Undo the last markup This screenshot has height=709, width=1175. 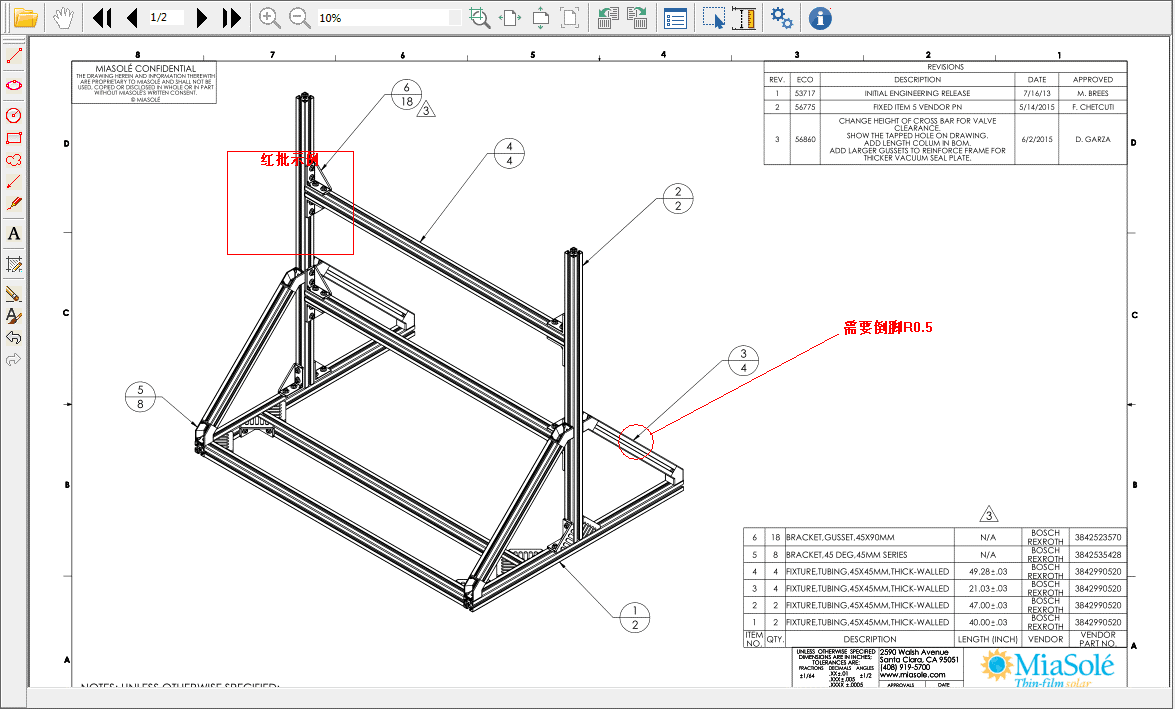point(13,337)
